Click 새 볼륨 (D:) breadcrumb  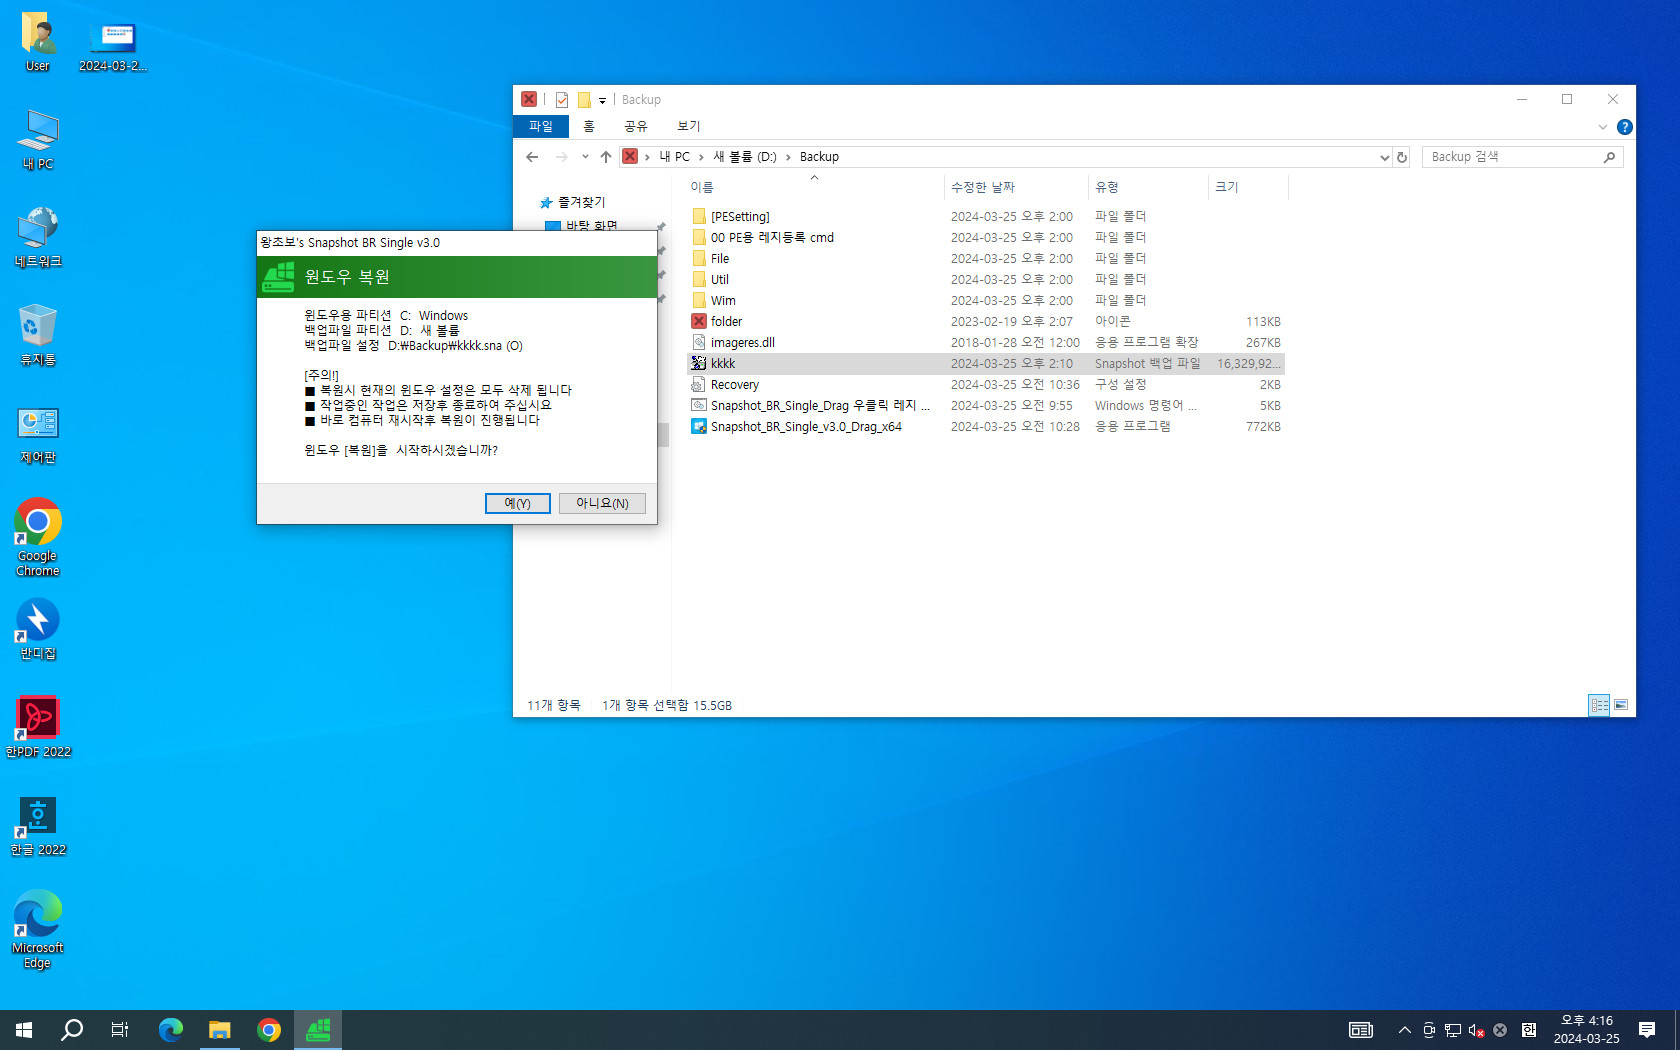pyautogui.click(x=745, y=157)
